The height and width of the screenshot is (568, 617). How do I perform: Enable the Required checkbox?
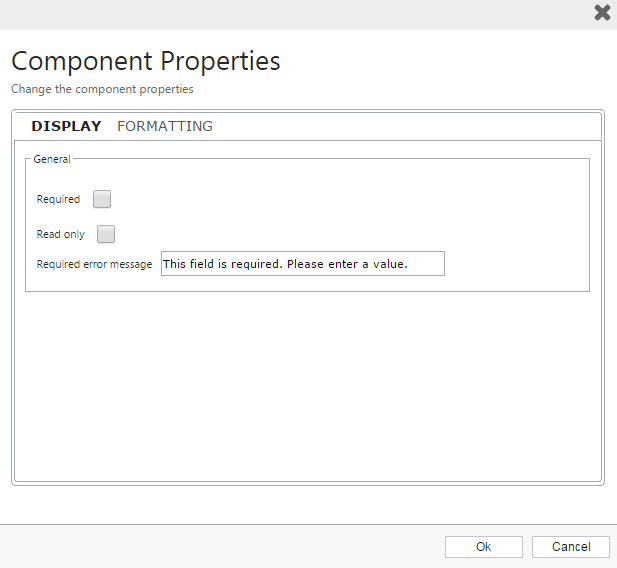pos(102,199)
